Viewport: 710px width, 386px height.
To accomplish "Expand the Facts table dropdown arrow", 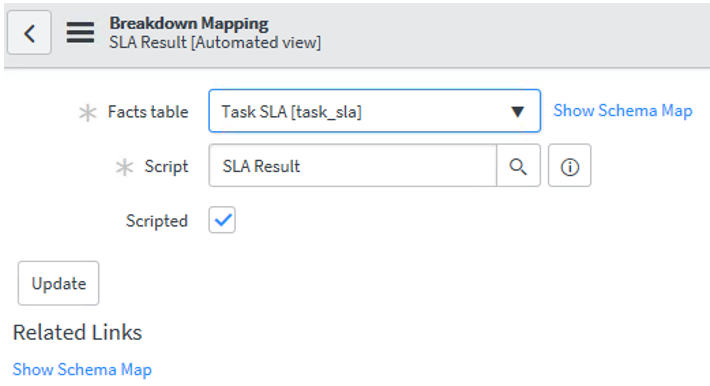I will pyautogui.click(x=517, y=111).
